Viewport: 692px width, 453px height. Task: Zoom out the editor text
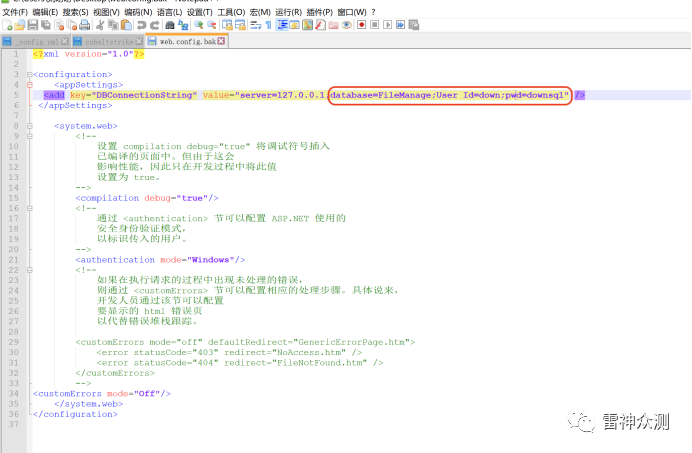pos(212,25)
